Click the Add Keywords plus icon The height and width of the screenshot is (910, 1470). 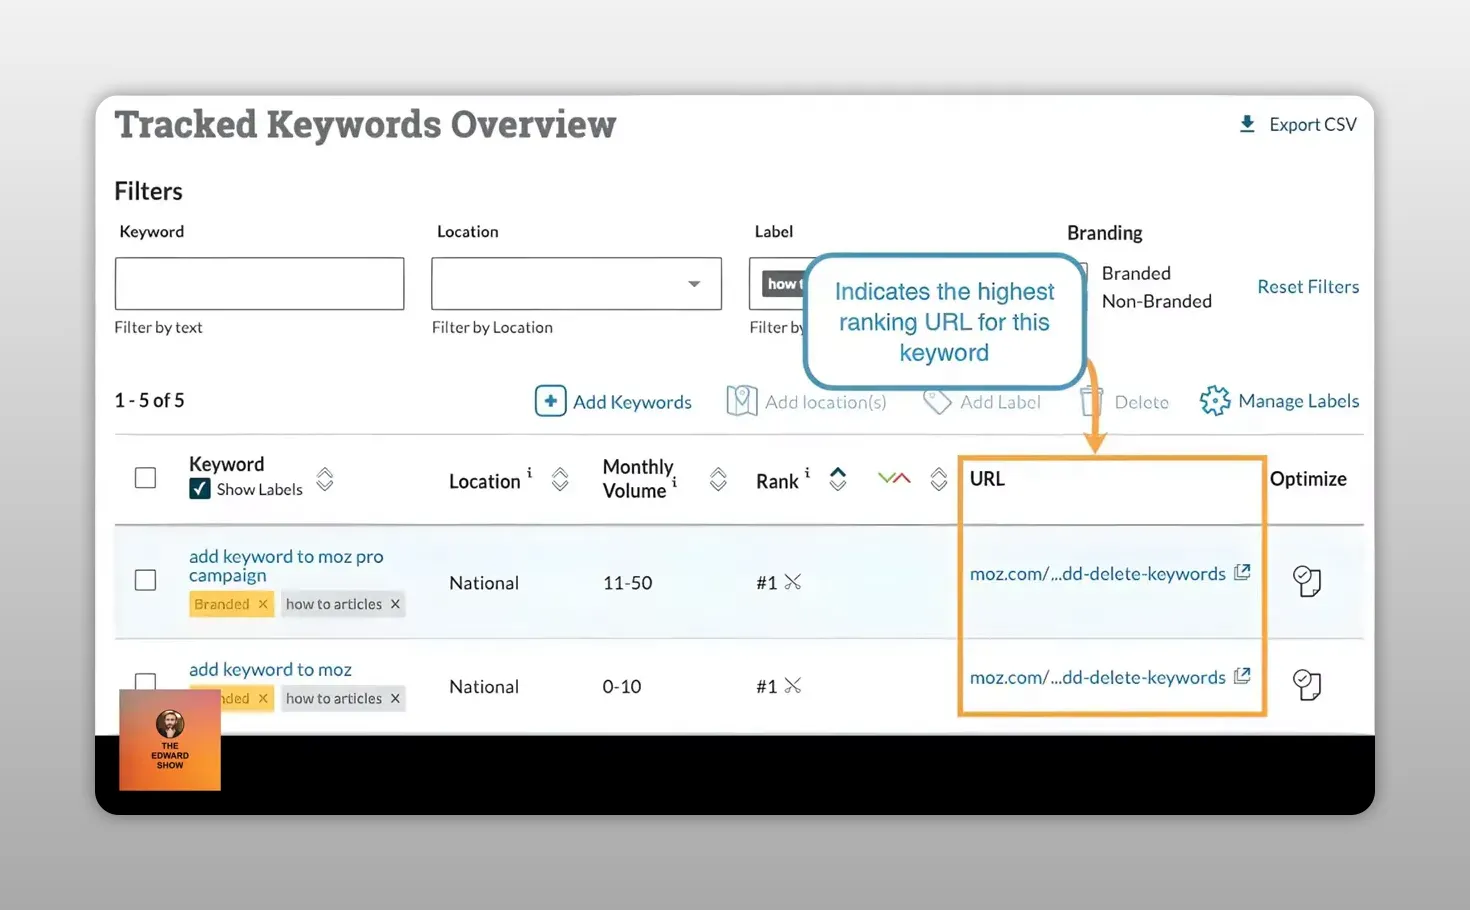click(550, 401)
